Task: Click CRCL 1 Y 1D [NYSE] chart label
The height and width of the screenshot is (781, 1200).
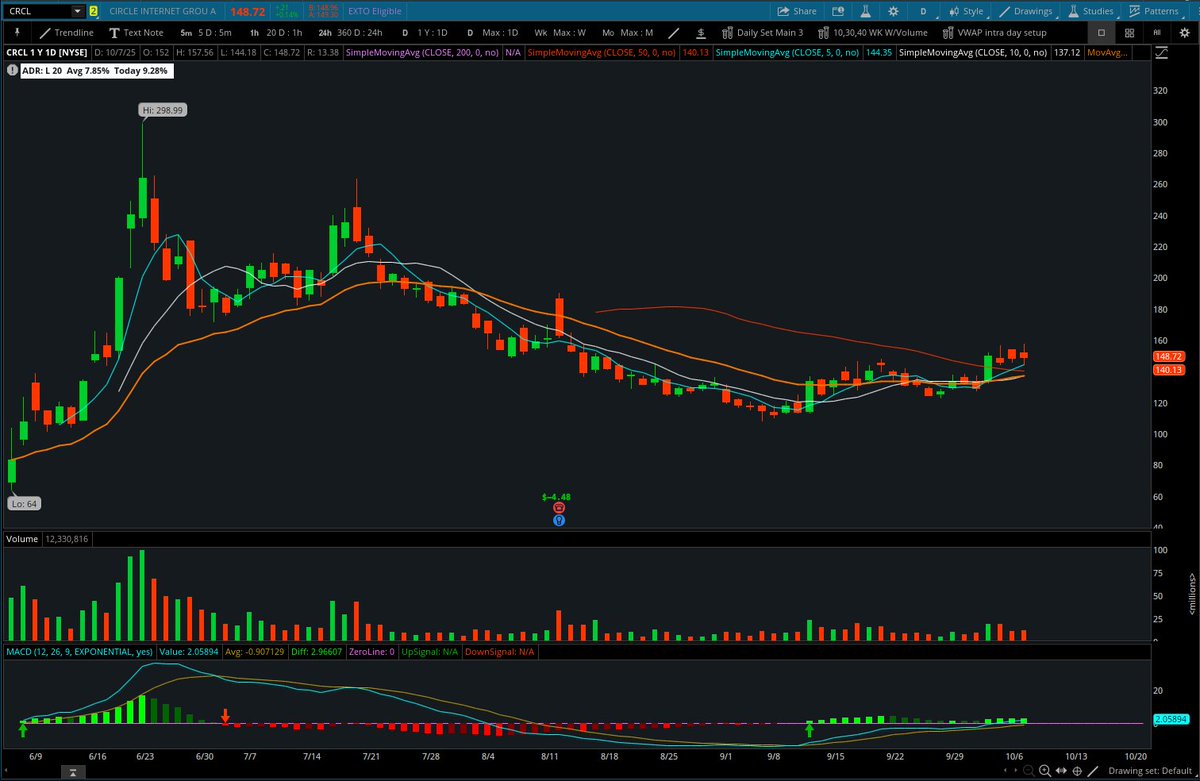Action: point(45,52)
